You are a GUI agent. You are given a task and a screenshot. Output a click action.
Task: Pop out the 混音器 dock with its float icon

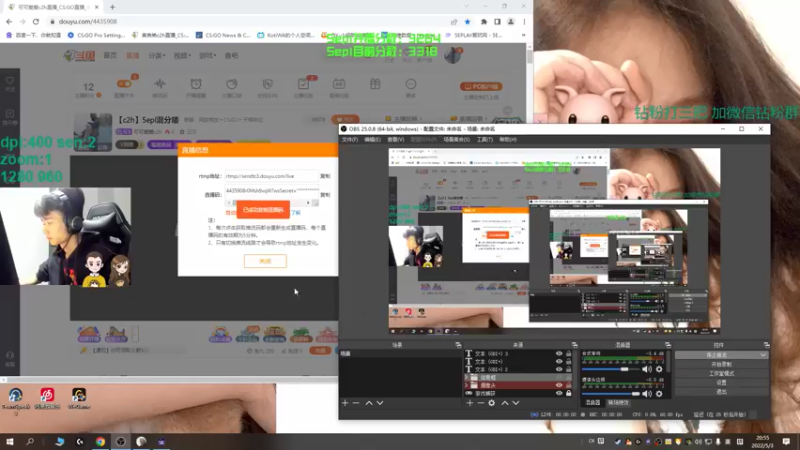pos(668,345)
